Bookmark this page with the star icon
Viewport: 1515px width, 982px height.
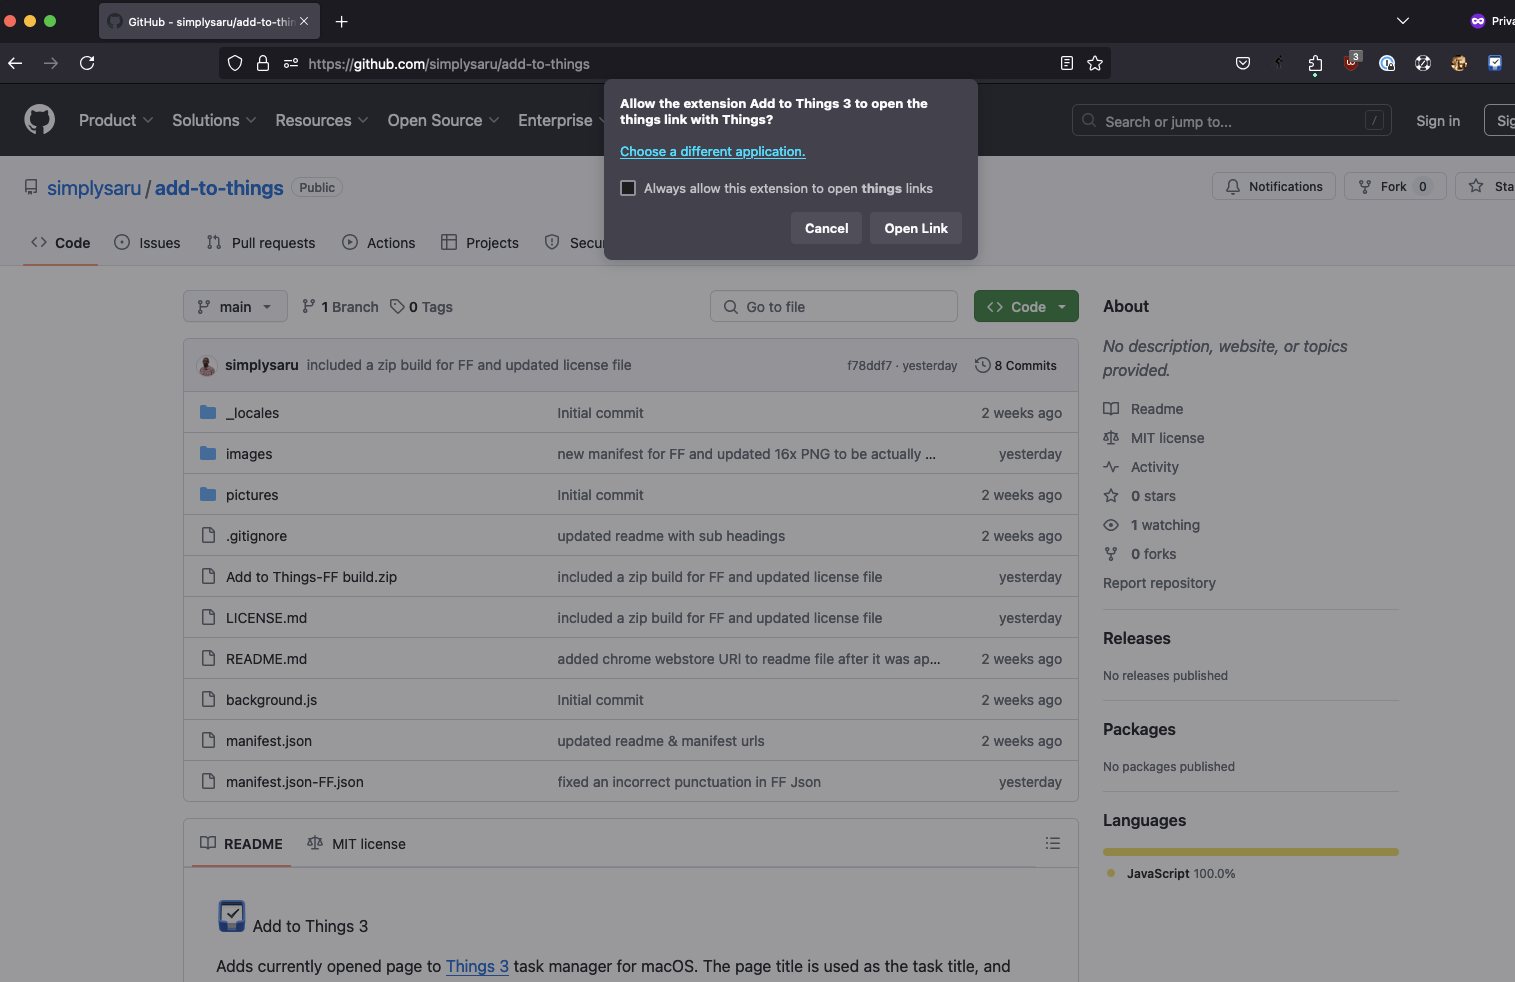tap(1095, 63)
